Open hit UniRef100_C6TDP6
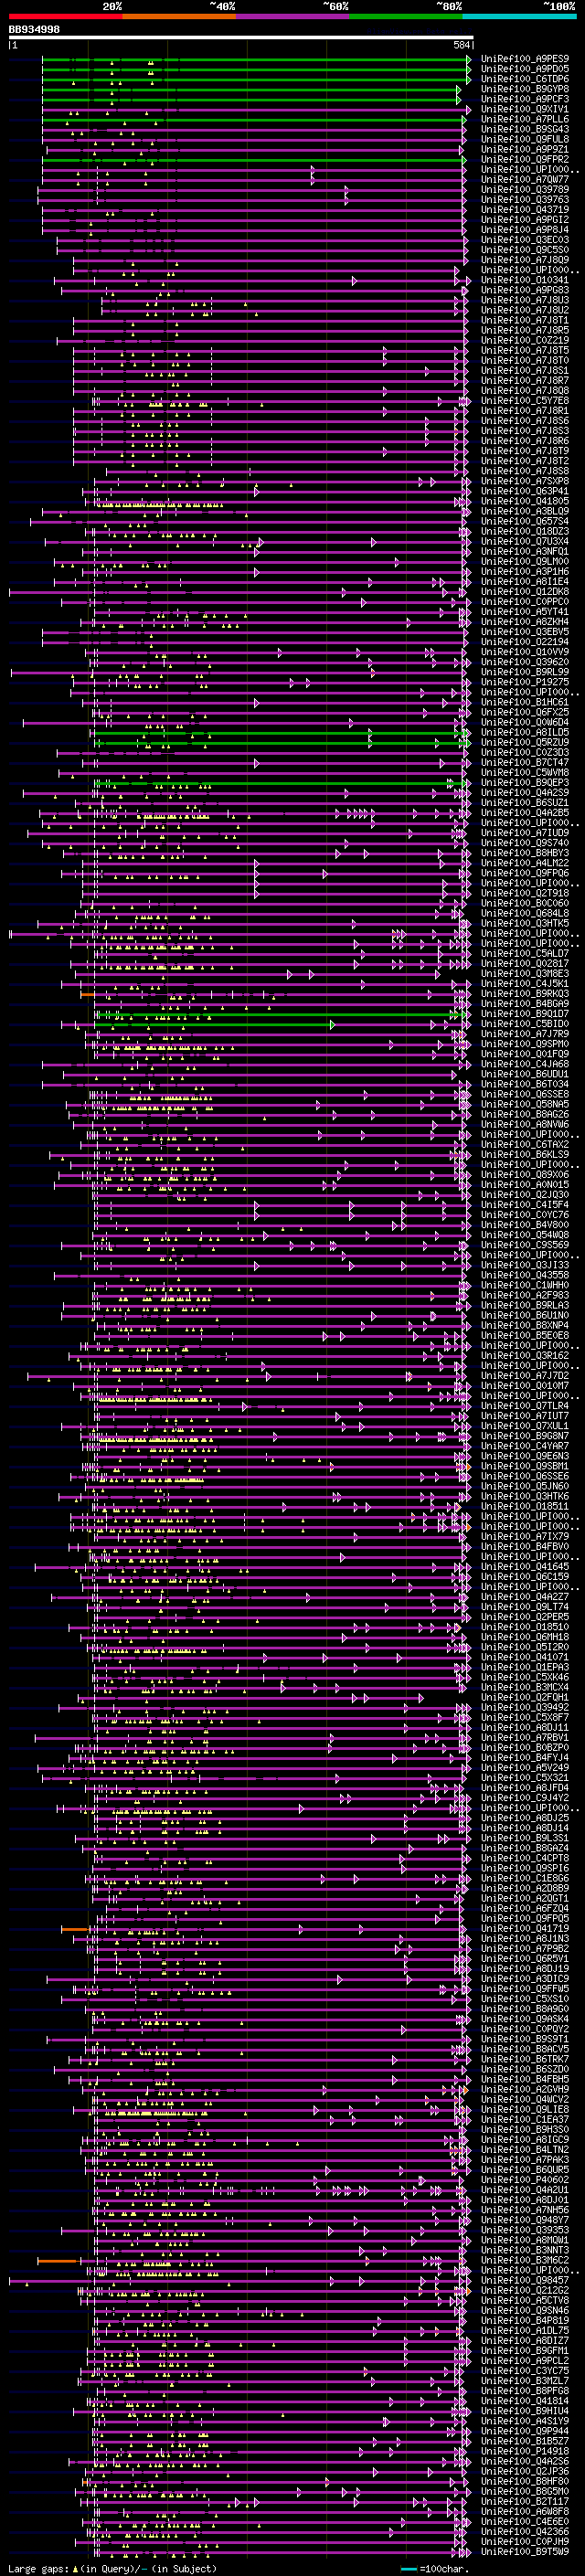The width and height of the screenshot is (585, 2576). (525, 79)
